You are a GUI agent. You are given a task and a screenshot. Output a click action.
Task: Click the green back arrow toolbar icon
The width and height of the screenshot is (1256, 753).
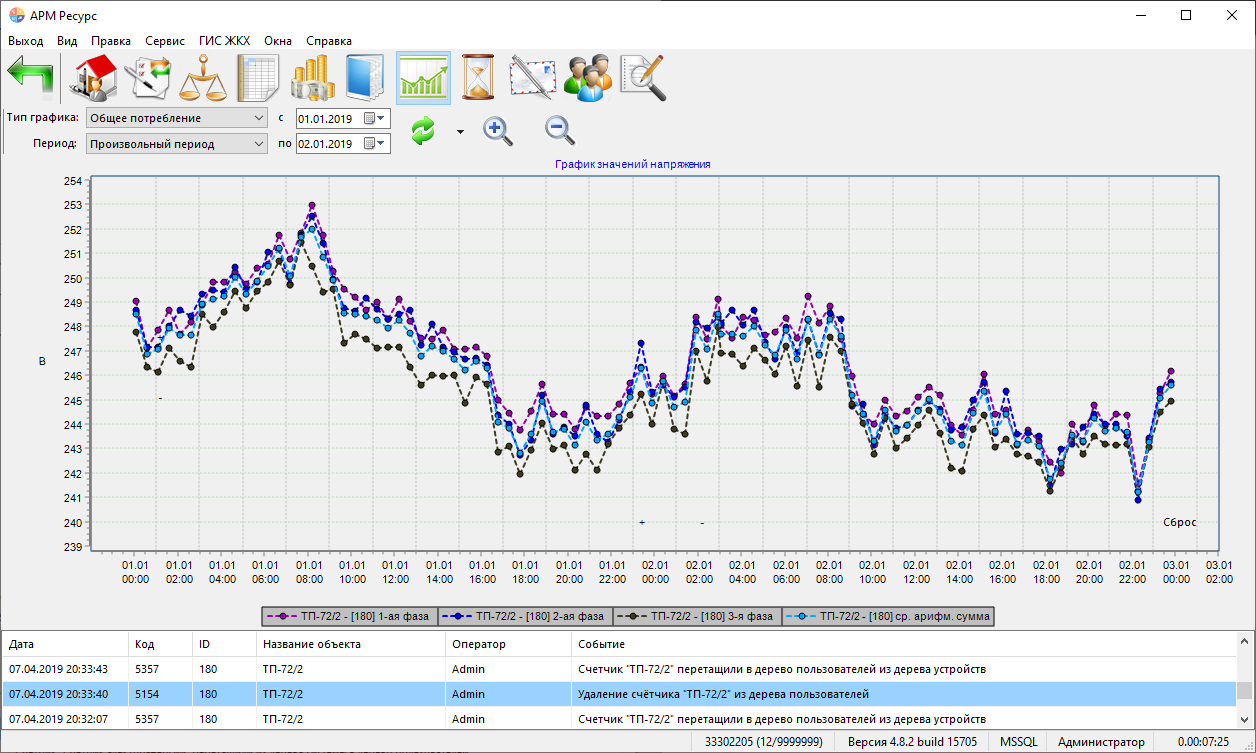pos(30,78)
